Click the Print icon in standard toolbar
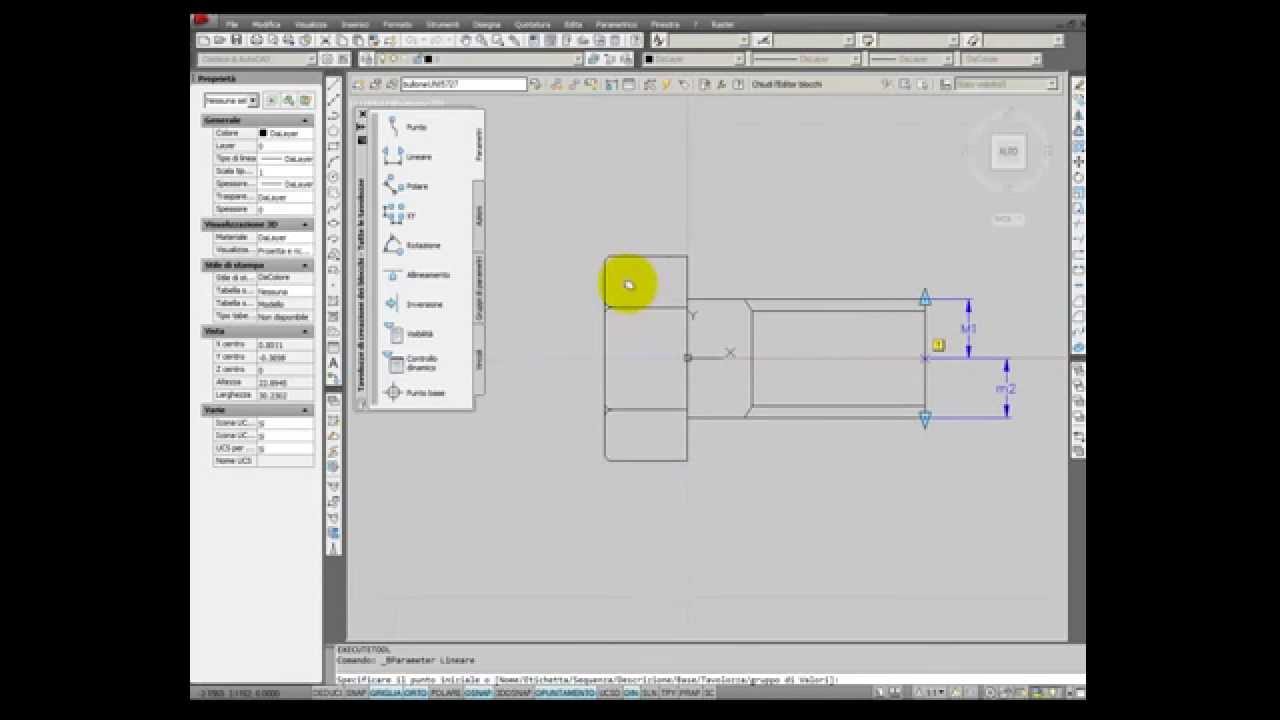This screenshot has height=720, width=1280. [256, 40]
